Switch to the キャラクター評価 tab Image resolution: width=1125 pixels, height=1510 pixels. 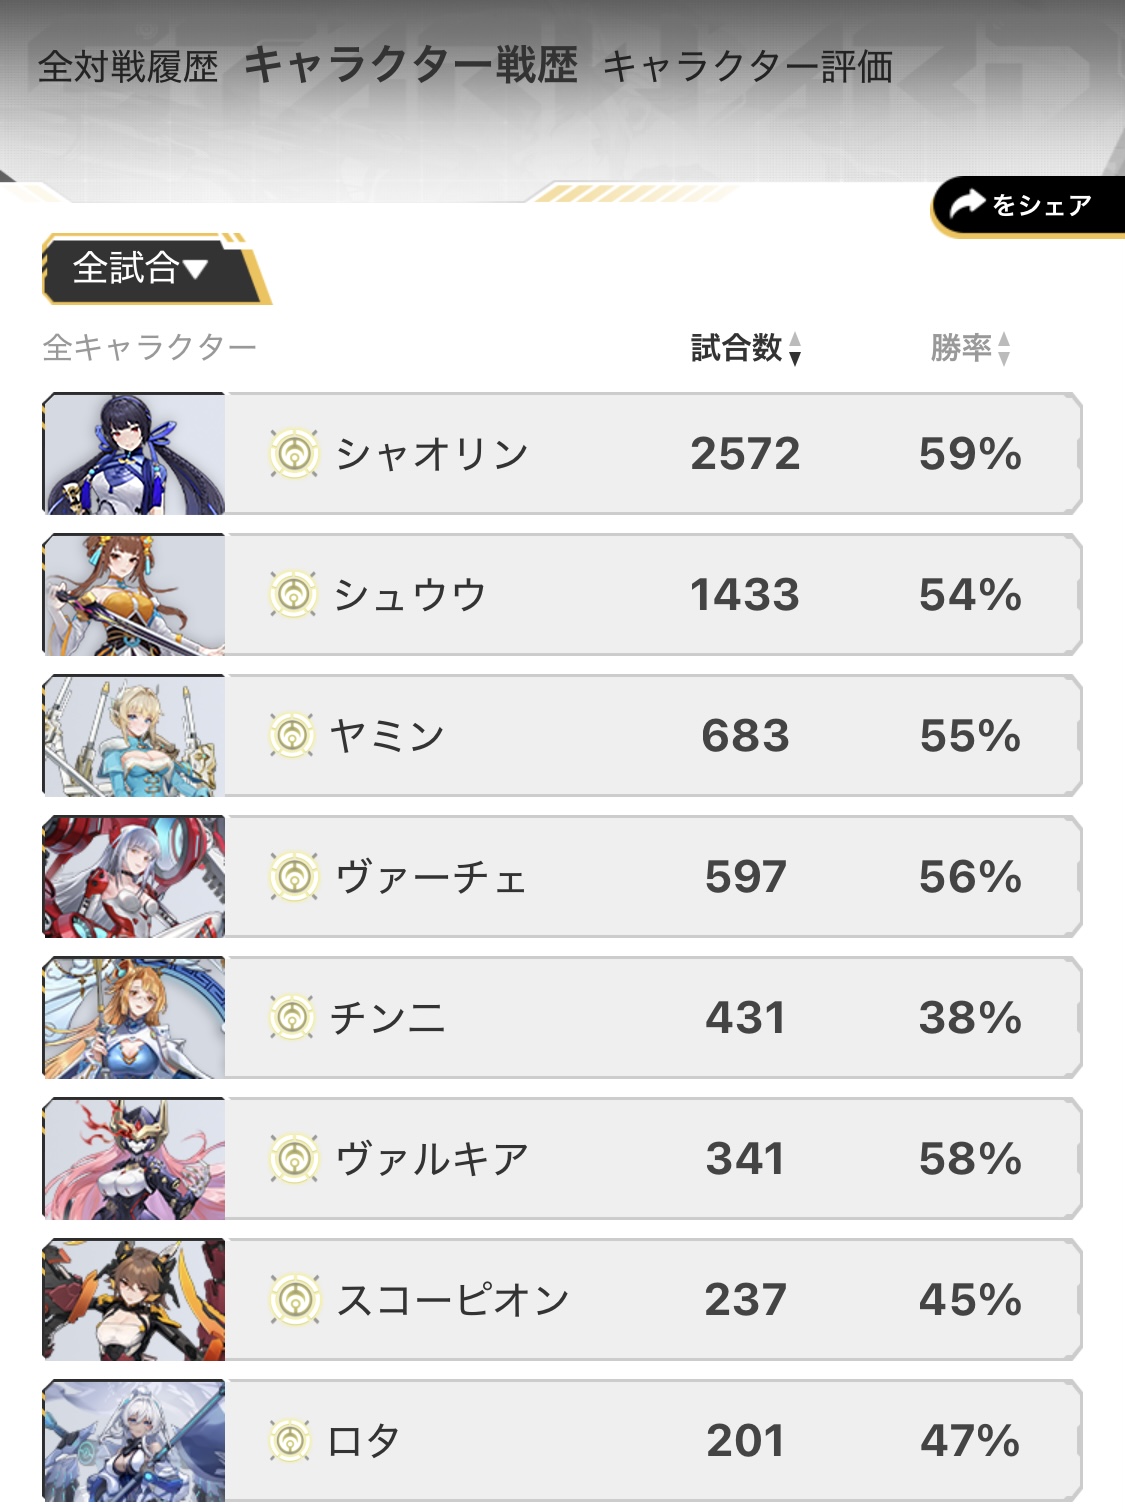[747, 67]
